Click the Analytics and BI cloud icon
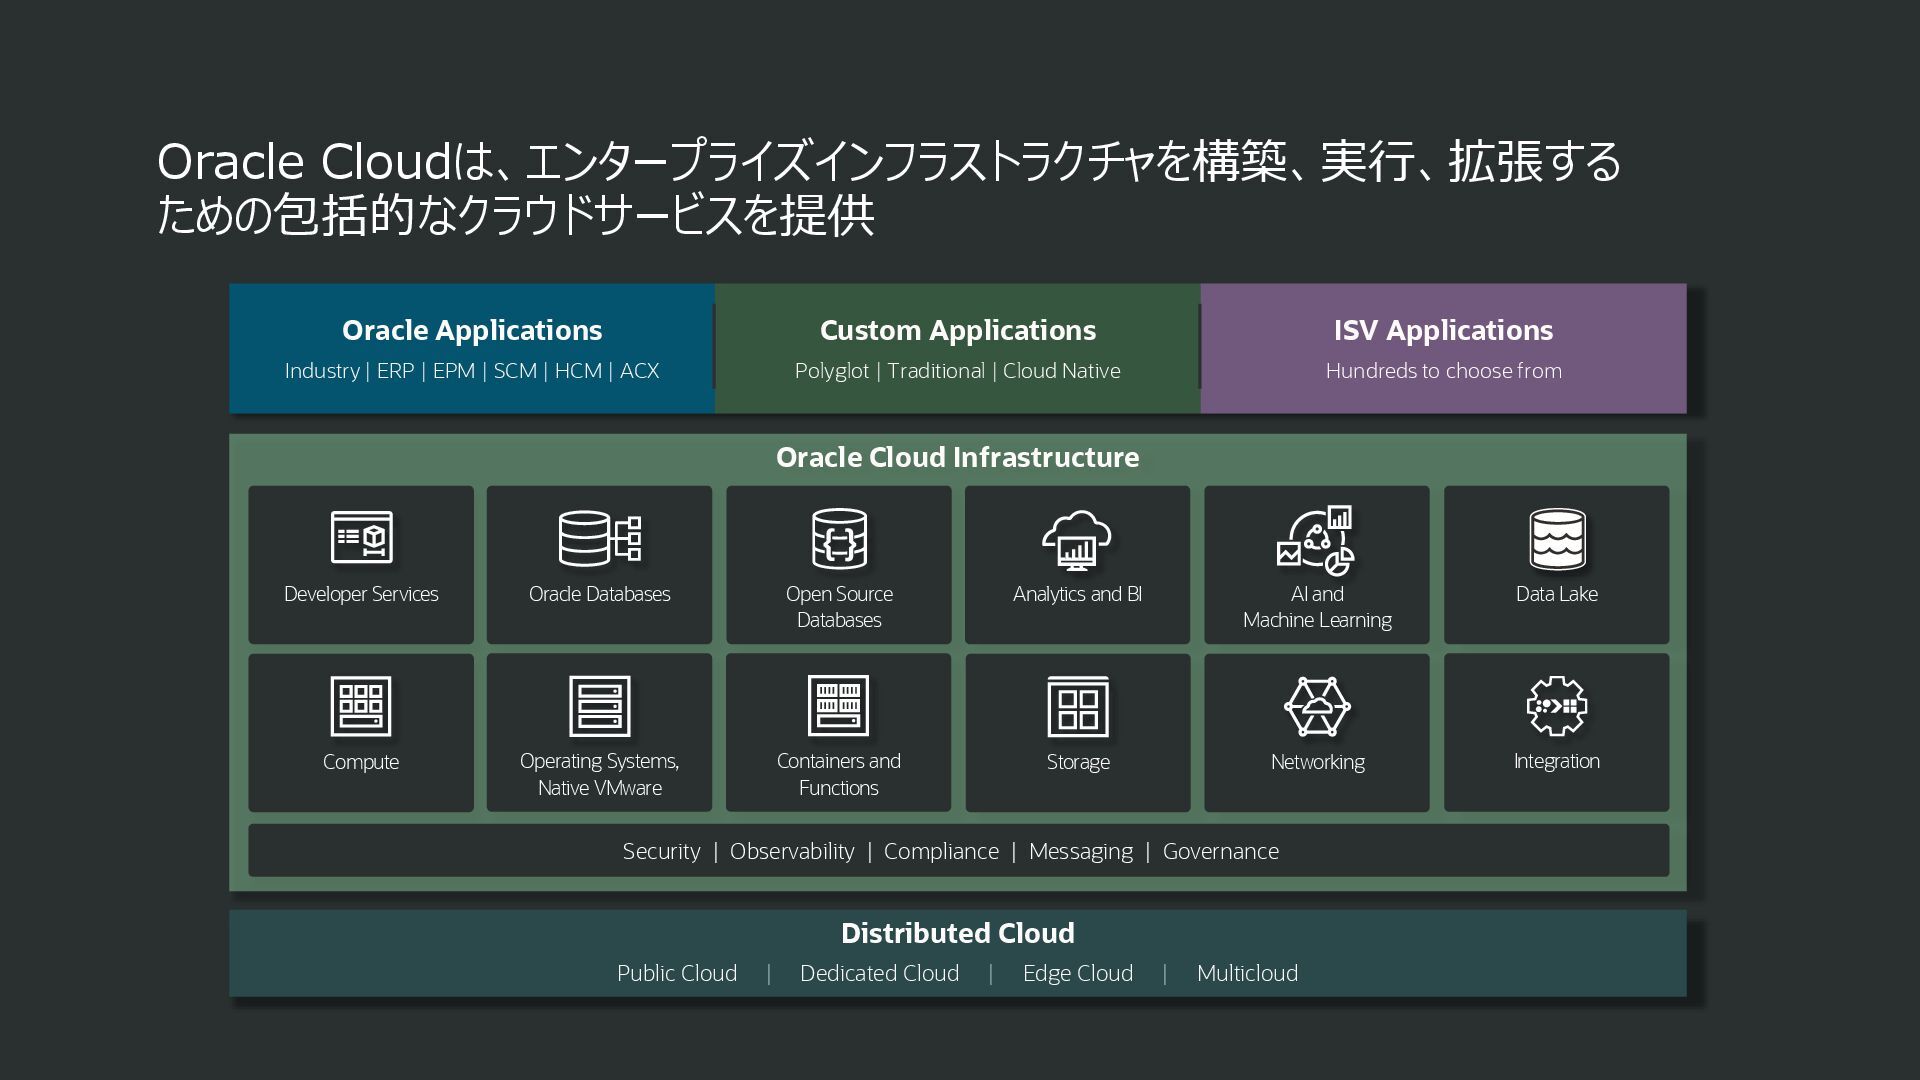1920x1080 pixels. pyautogui.click(x=1077, y=538)
